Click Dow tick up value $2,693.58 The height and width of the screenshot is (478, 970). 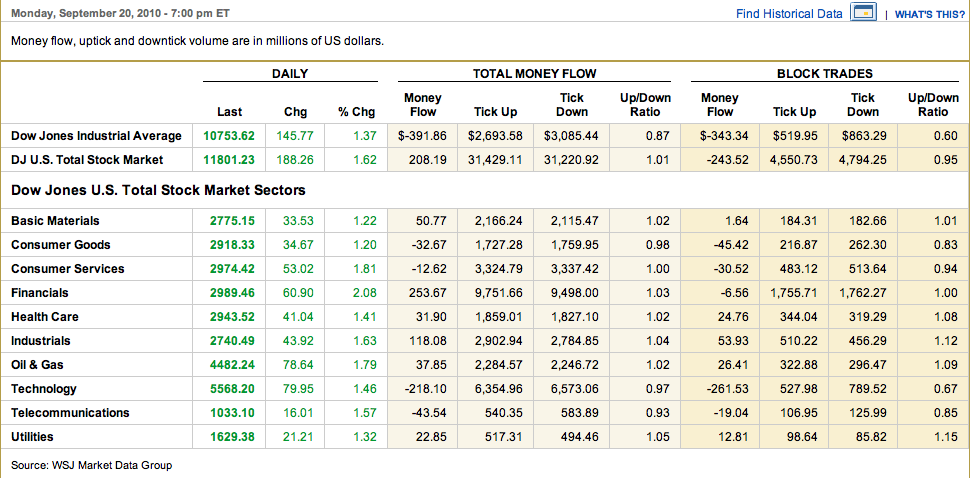(x=495, y=135)
